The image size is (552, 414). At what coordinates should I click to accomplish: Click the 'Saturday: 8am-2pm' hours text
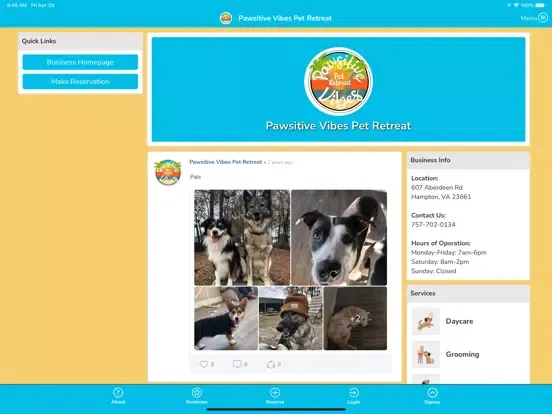pos(440,262)
